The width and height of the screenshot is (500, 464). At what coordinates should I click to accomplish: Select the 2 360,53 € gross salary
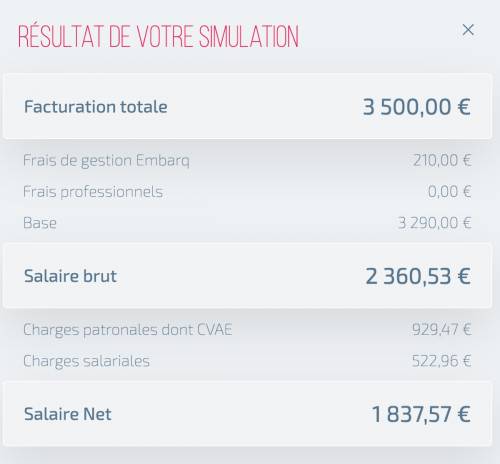click(x=418, y=276)
